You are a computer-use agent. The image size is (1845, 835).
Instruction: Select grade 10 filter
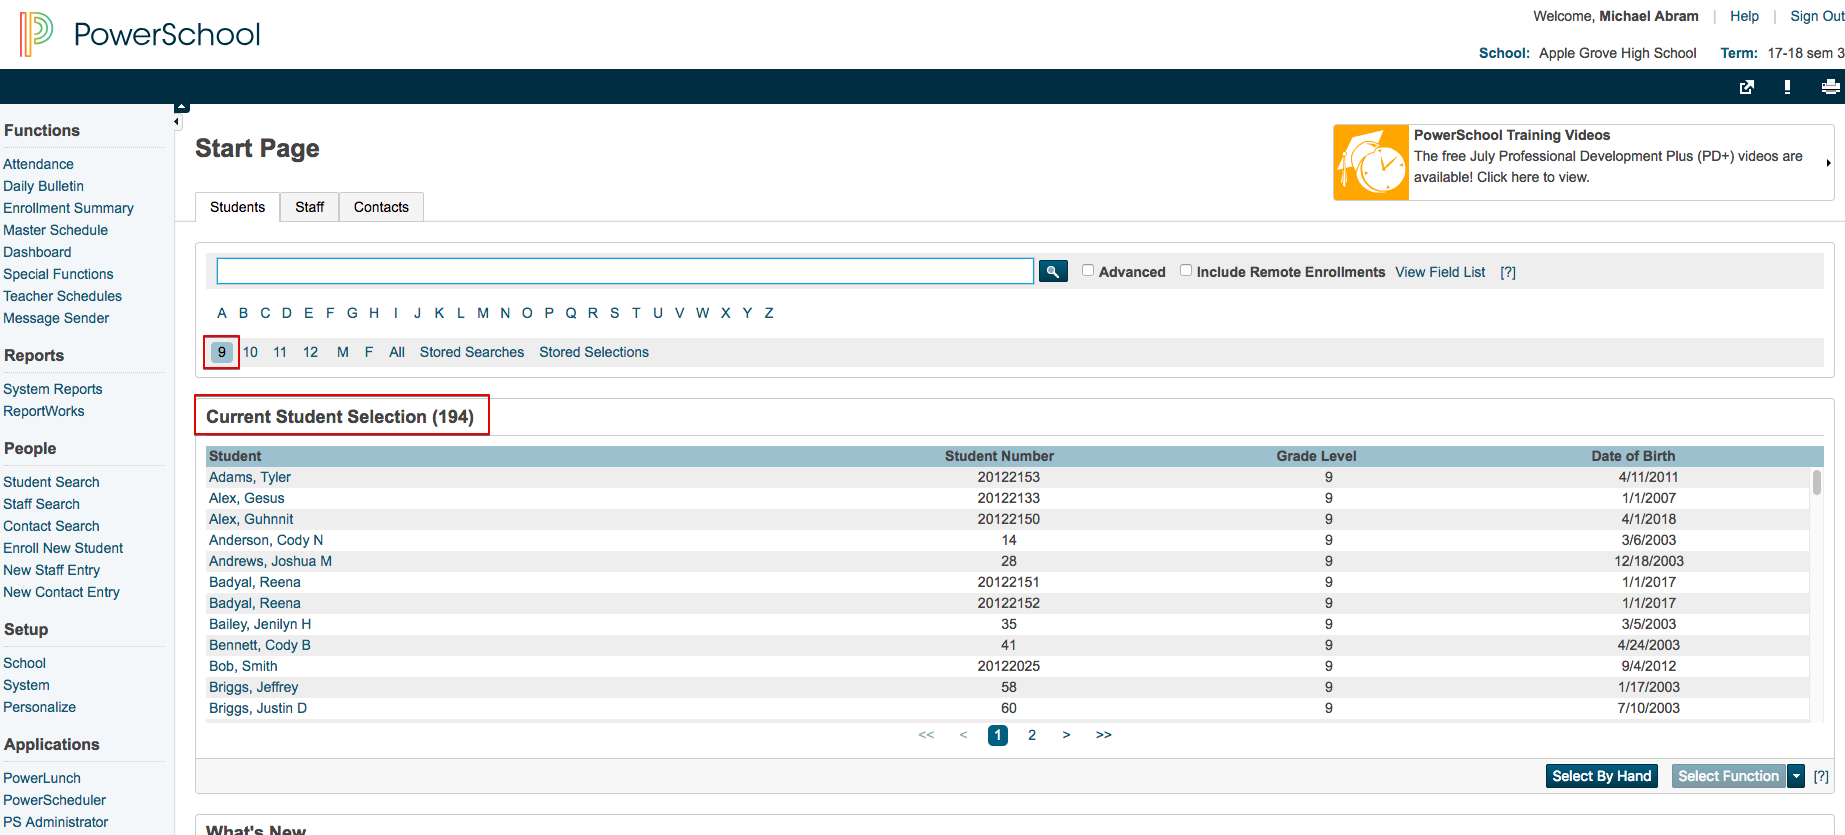tap(250, 352)
